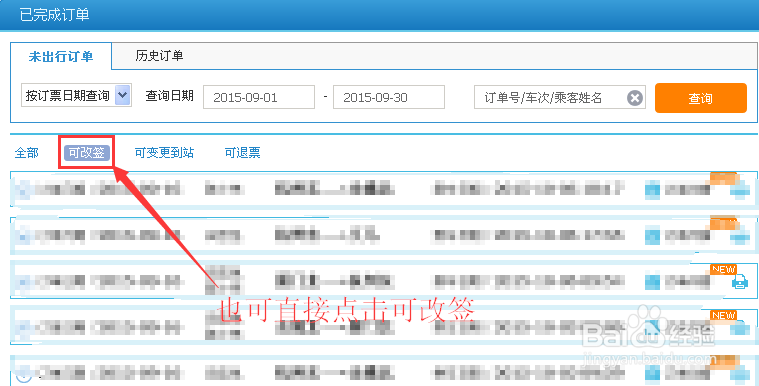
Task: Select the 可退票 filter
Action: tap(243, 153)
